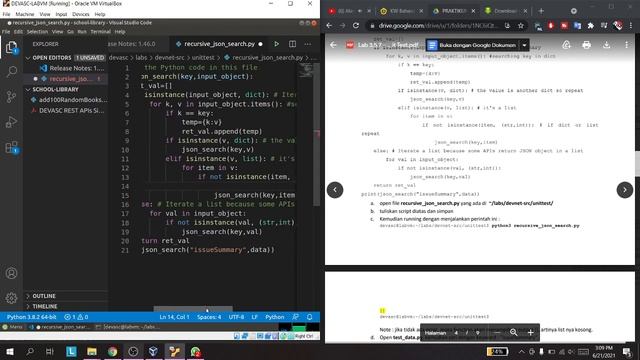Open the Chrome extensions puzzle icon
This screenshot has width=640, height=360.
(591, 25)
